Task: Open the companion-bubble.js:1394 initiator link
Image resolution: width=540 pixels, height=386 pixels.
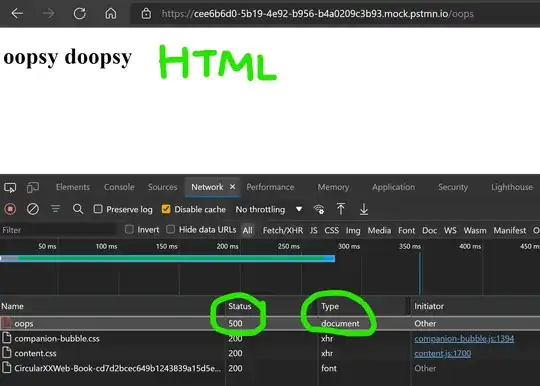Action: pos(464,338)
